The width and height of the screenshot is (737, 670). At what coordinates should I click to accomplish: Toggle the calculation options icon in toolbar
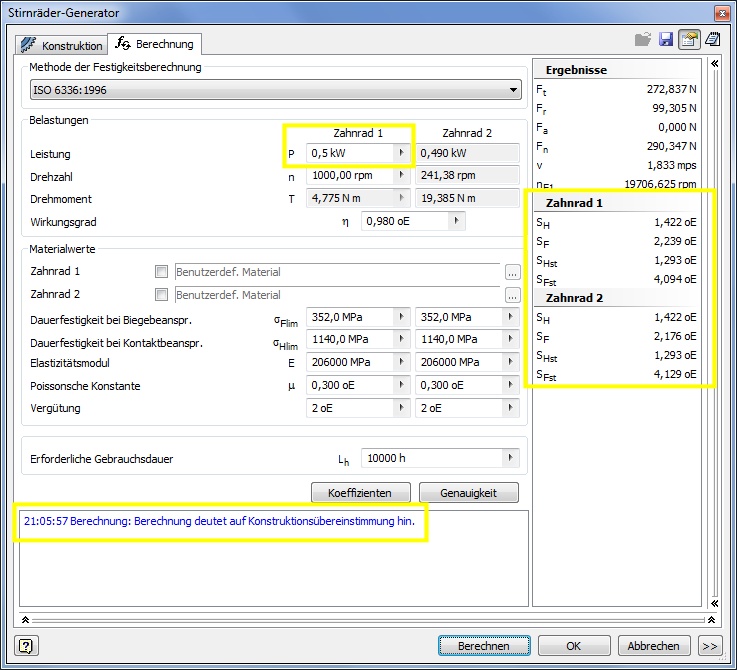[x=689, y=39]
